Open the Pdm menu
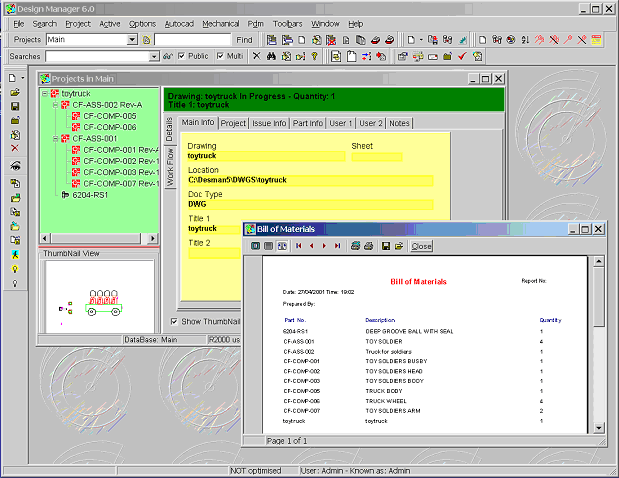Screen dimensions: 619x478 click(255, 24)
